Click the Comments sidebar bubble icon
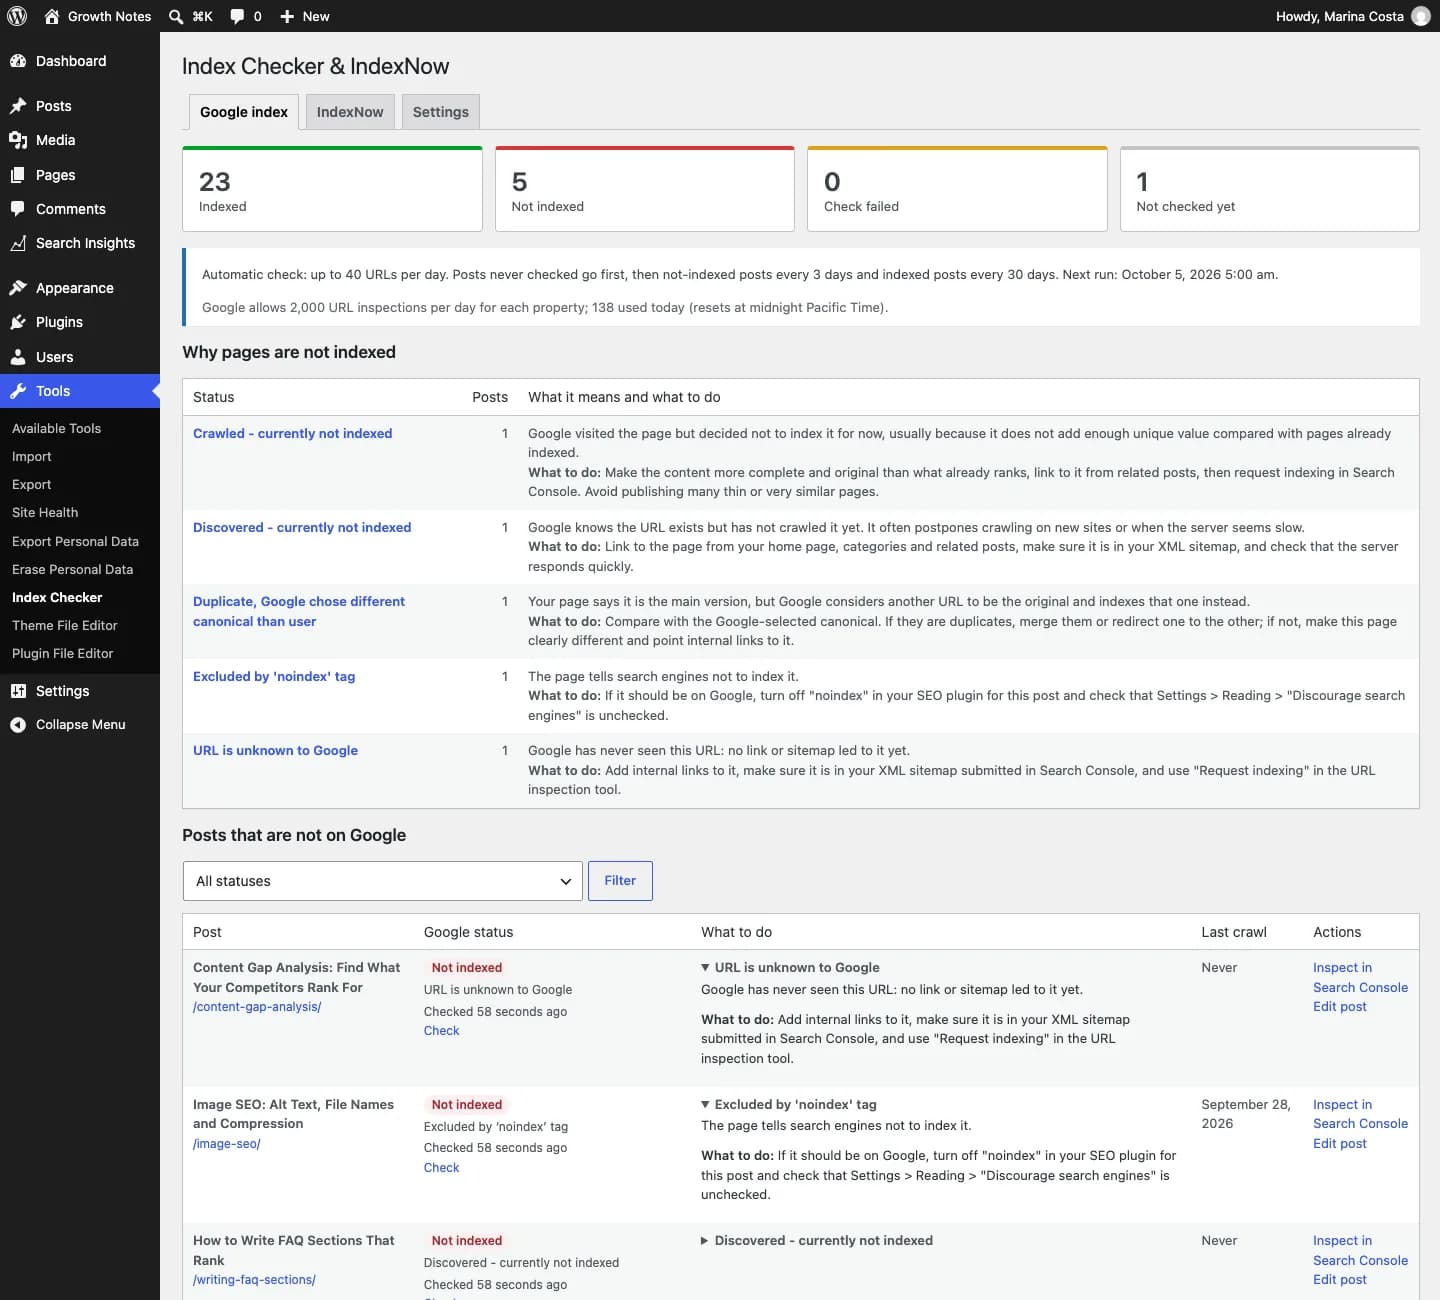 [x=18, y=209]
